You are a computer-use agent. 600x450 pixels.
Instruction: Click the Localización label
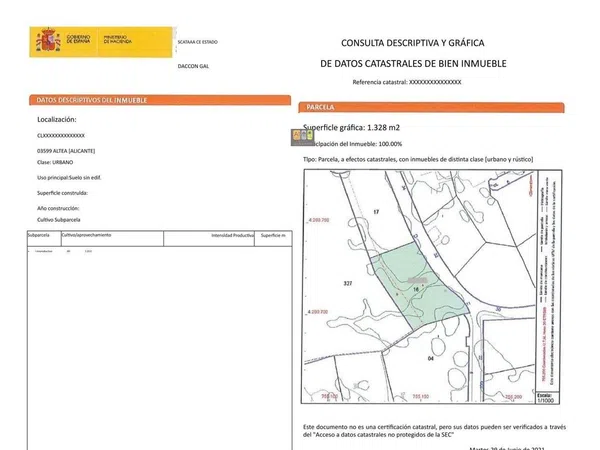(x=56, y=118)
